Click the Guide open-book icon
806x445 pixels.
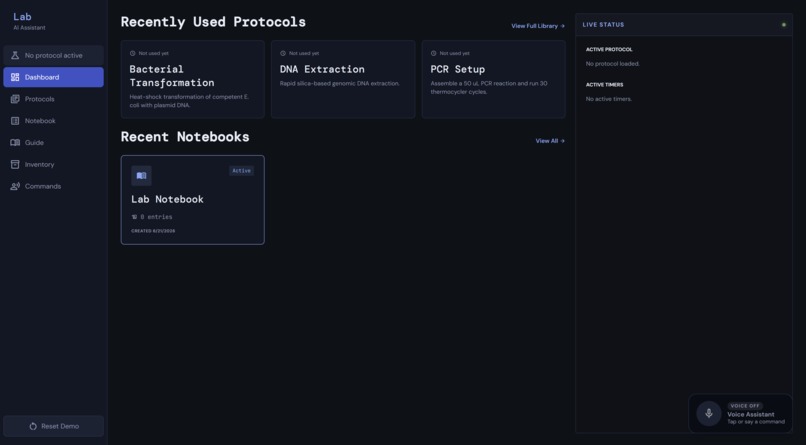click(15, 142)
